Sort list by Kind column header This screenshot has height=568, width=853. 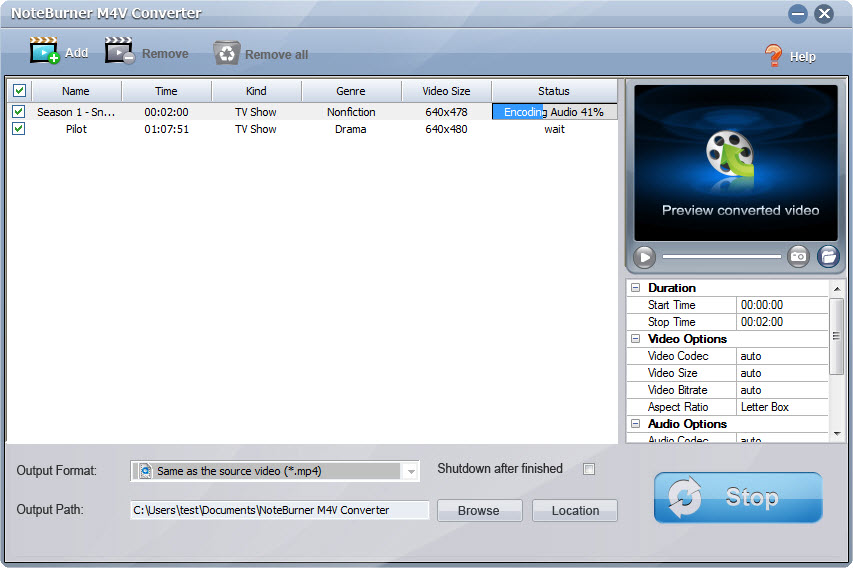tap(256, 91)
